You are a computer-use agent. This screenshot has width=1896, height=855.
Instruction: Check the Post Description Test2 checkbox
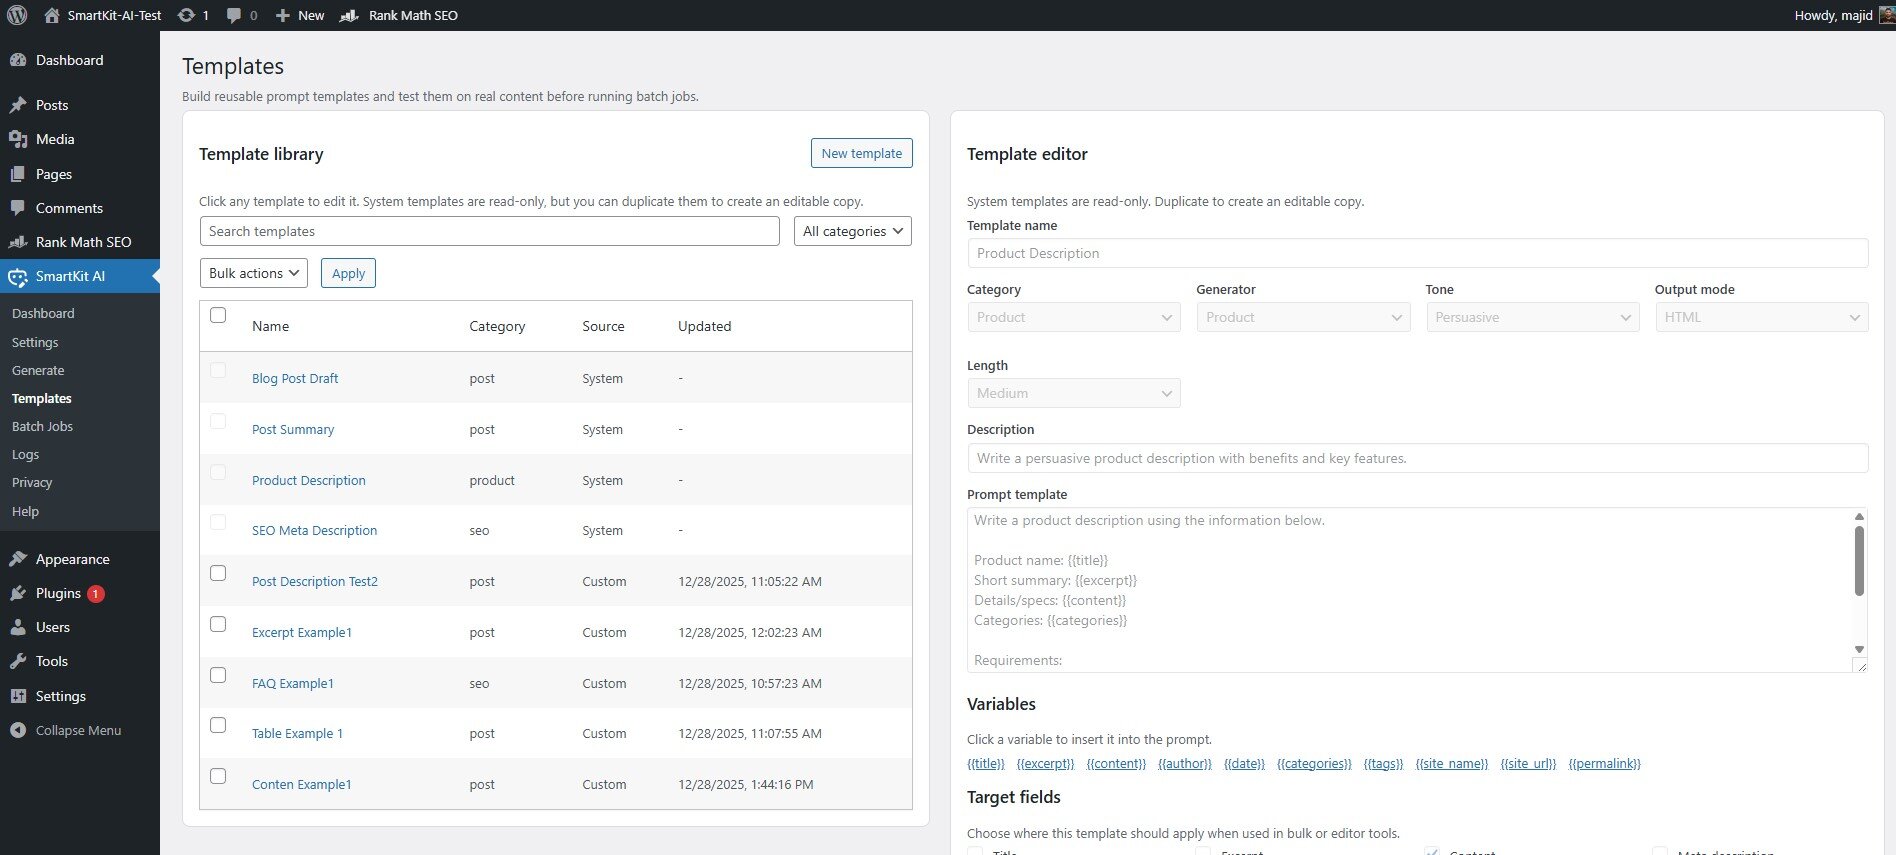(218, 573)
